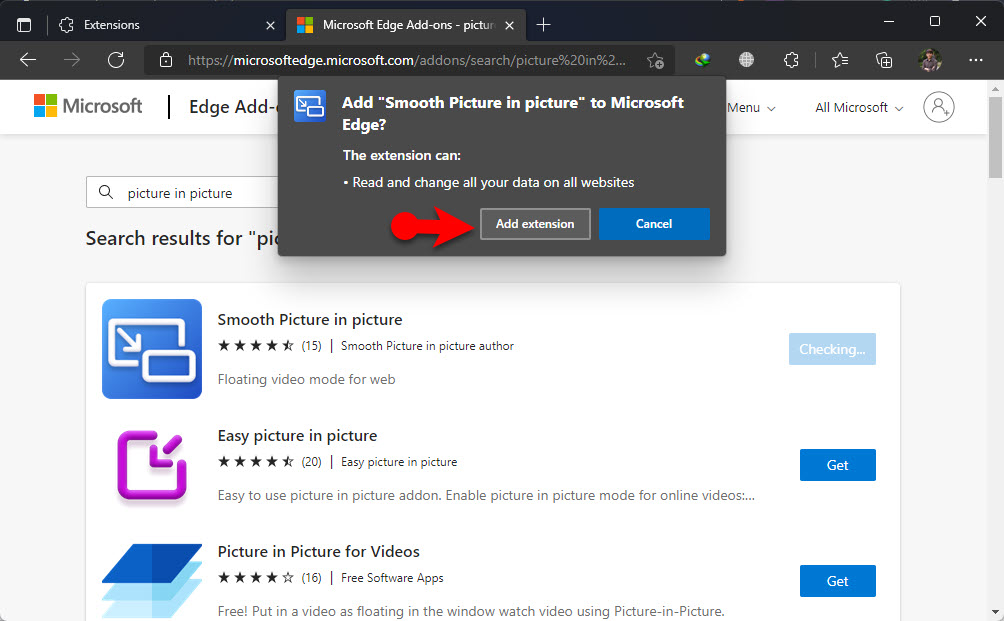Screen dimensions: 1004x621
Task: Confirm with the Add extension button
Action: 535,224
